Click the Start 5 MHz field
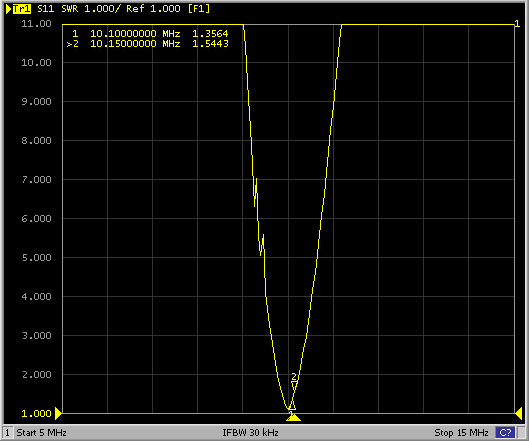The width and height of the screenshot is (529, 441). (41, 433)
